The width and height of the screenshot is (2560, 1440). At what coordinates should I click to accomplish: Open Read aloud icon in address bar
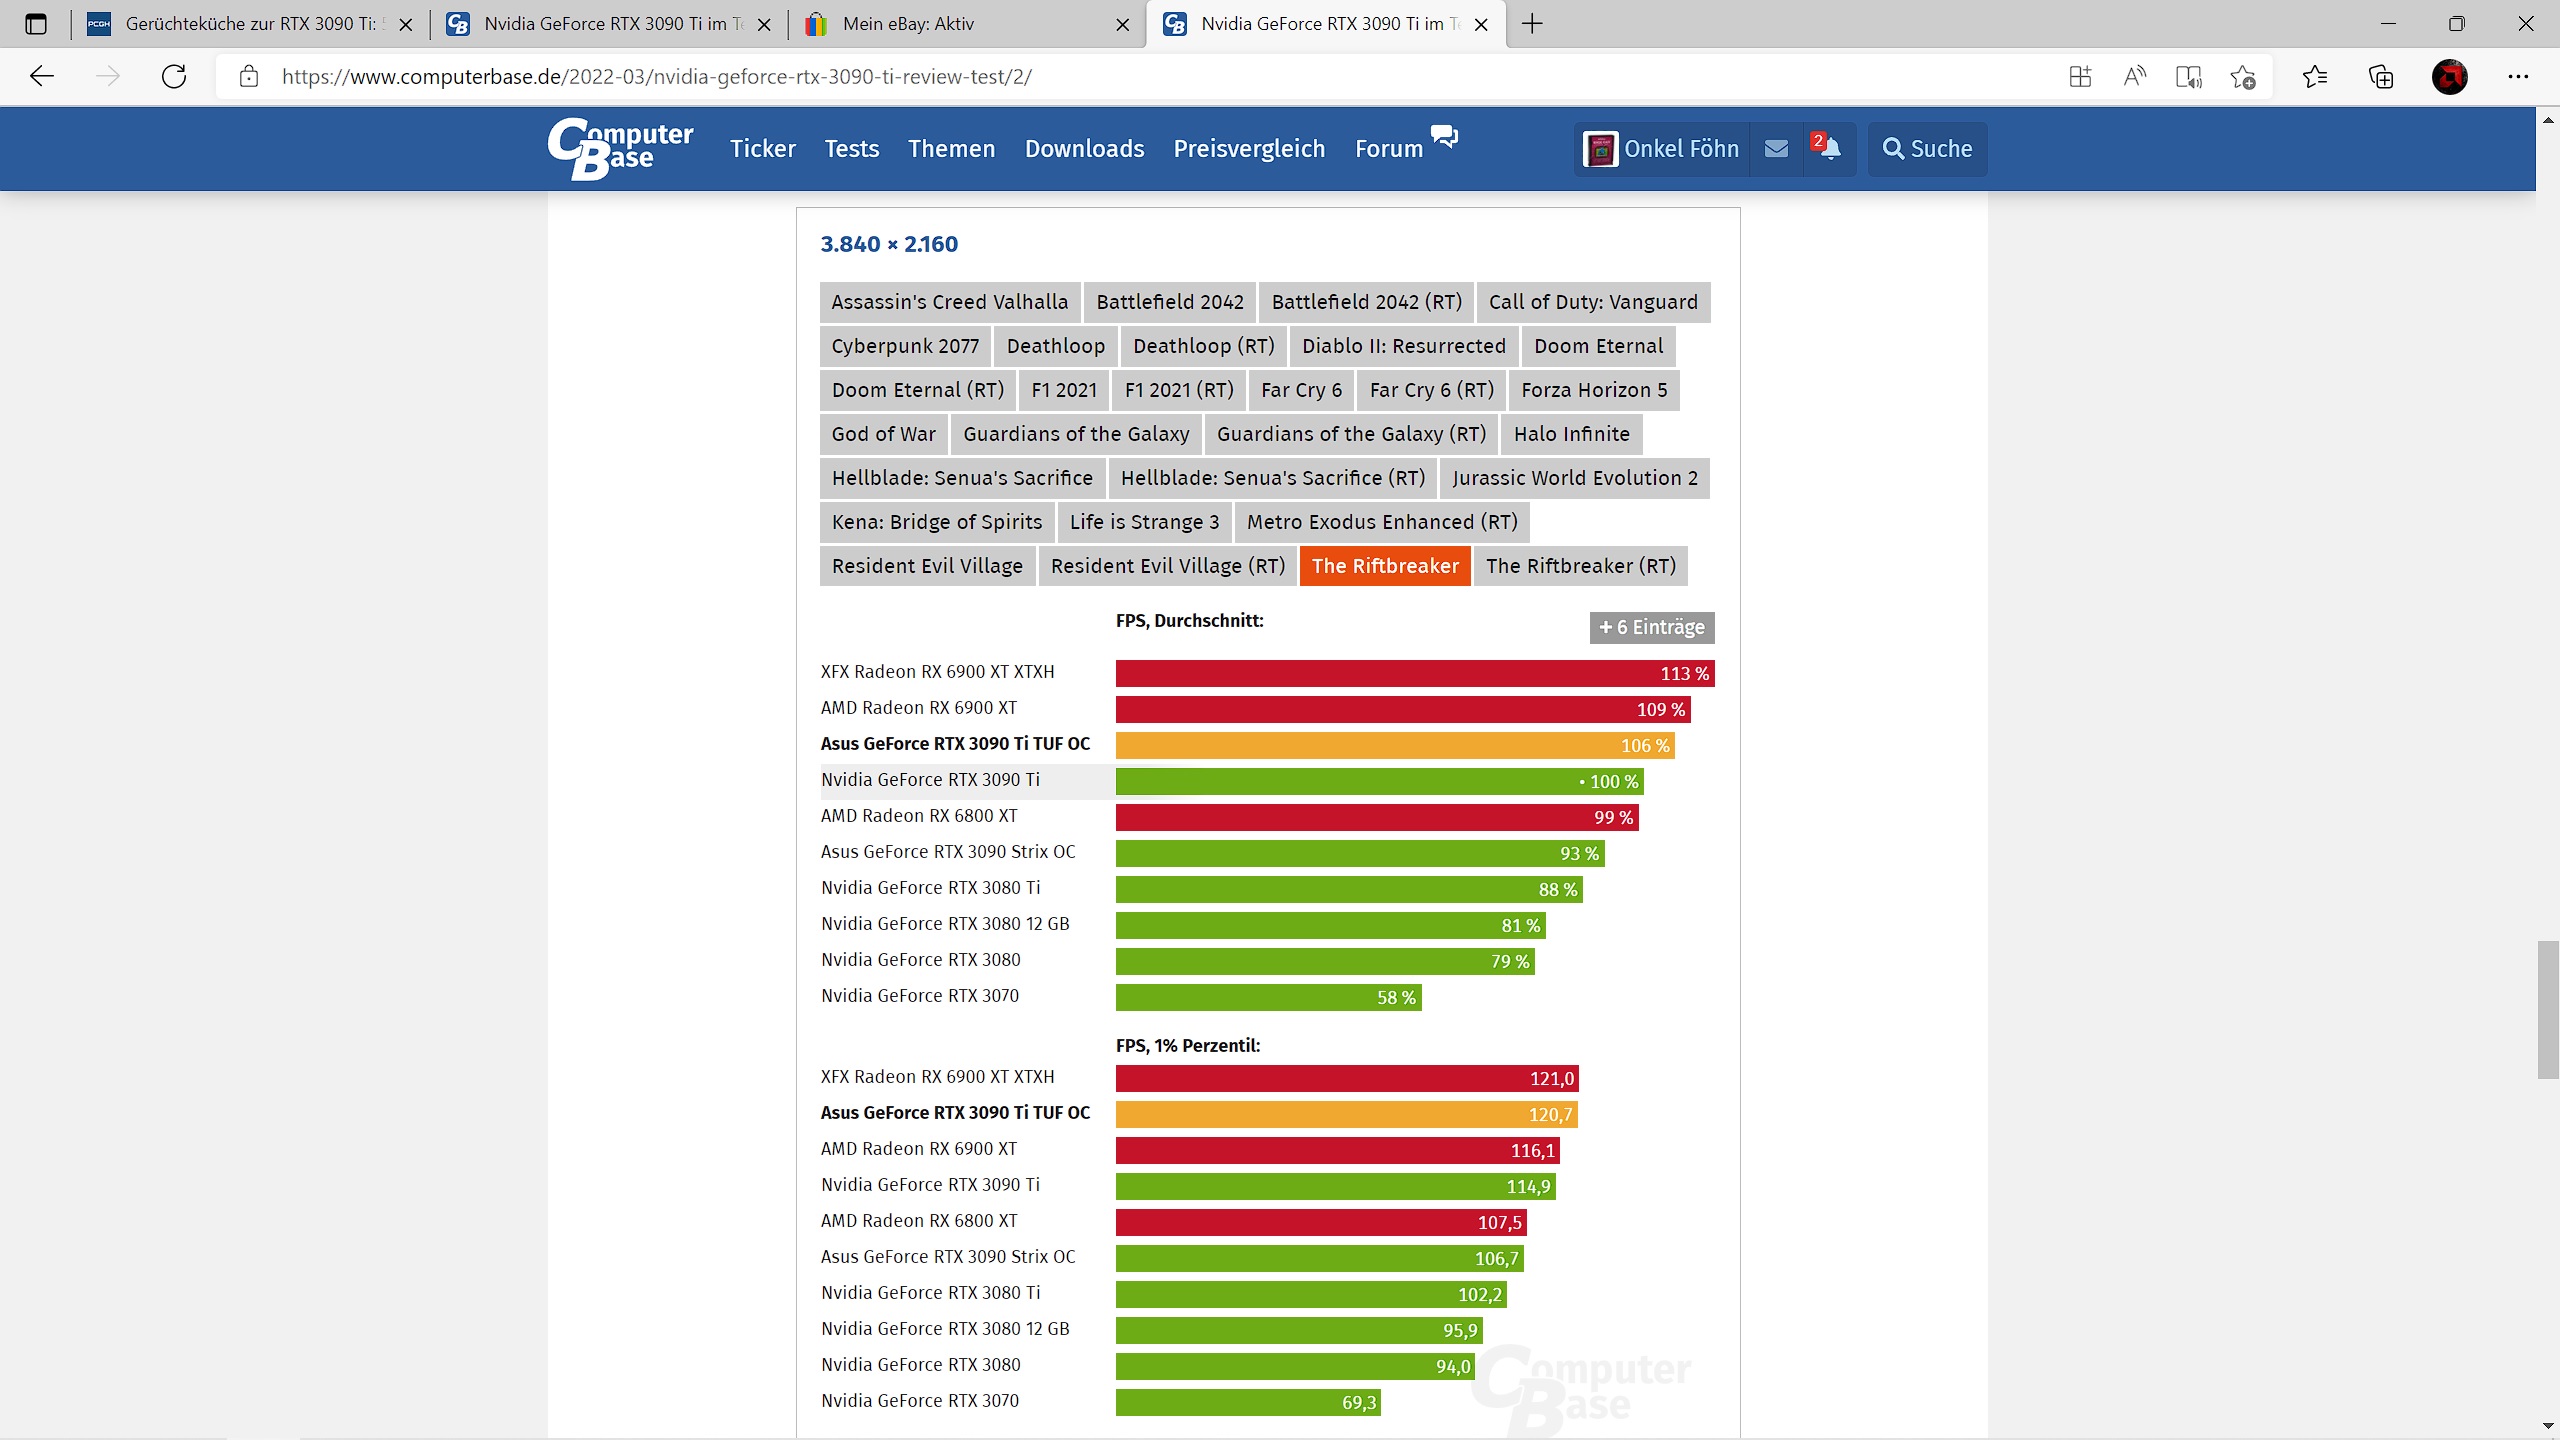coord(2134,77)
